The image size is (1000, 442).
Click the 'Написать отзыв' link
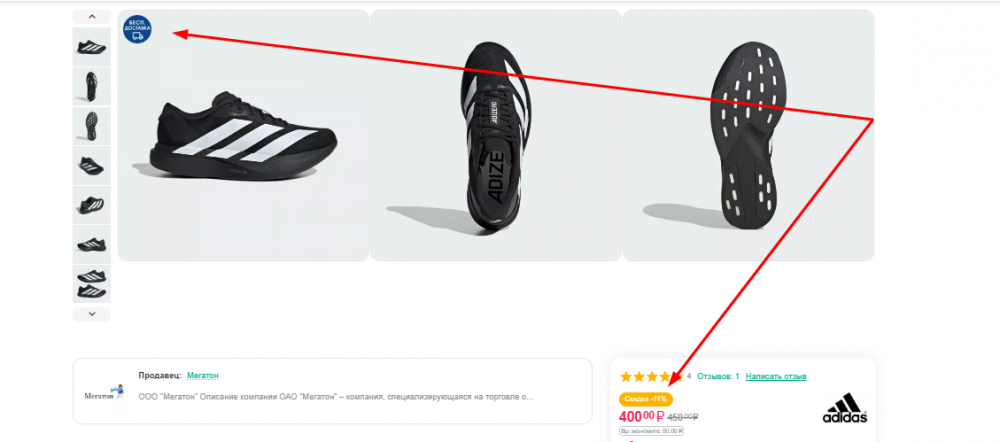pos(776,376)
